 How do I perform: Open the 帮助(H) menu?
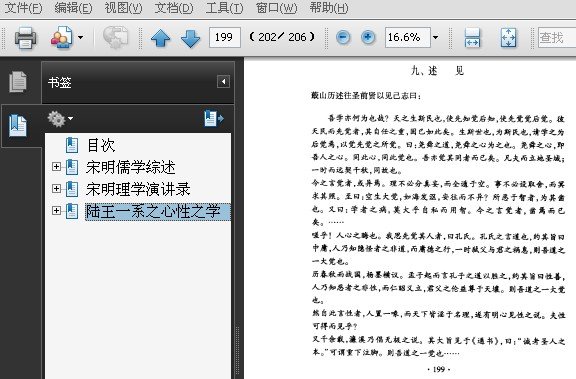click(329, 8)
